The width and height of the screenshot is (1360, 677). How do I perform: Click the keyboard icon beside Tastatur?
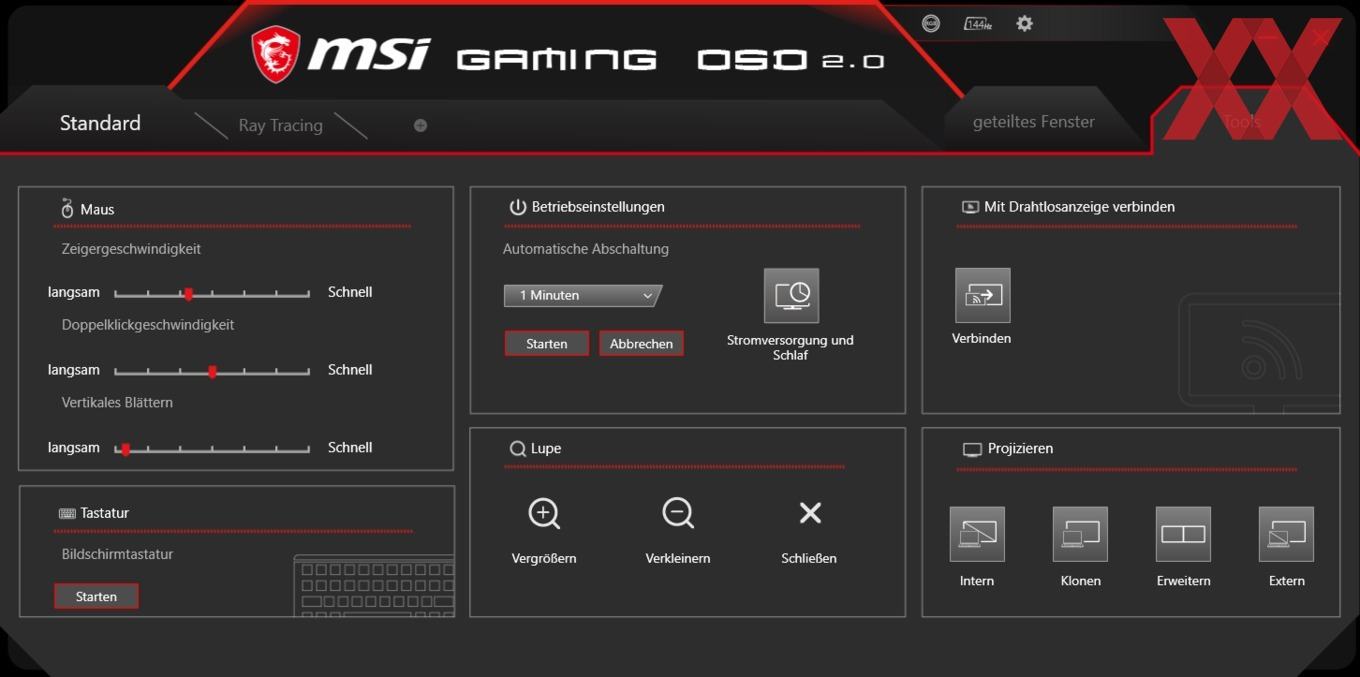pos(67,513)
